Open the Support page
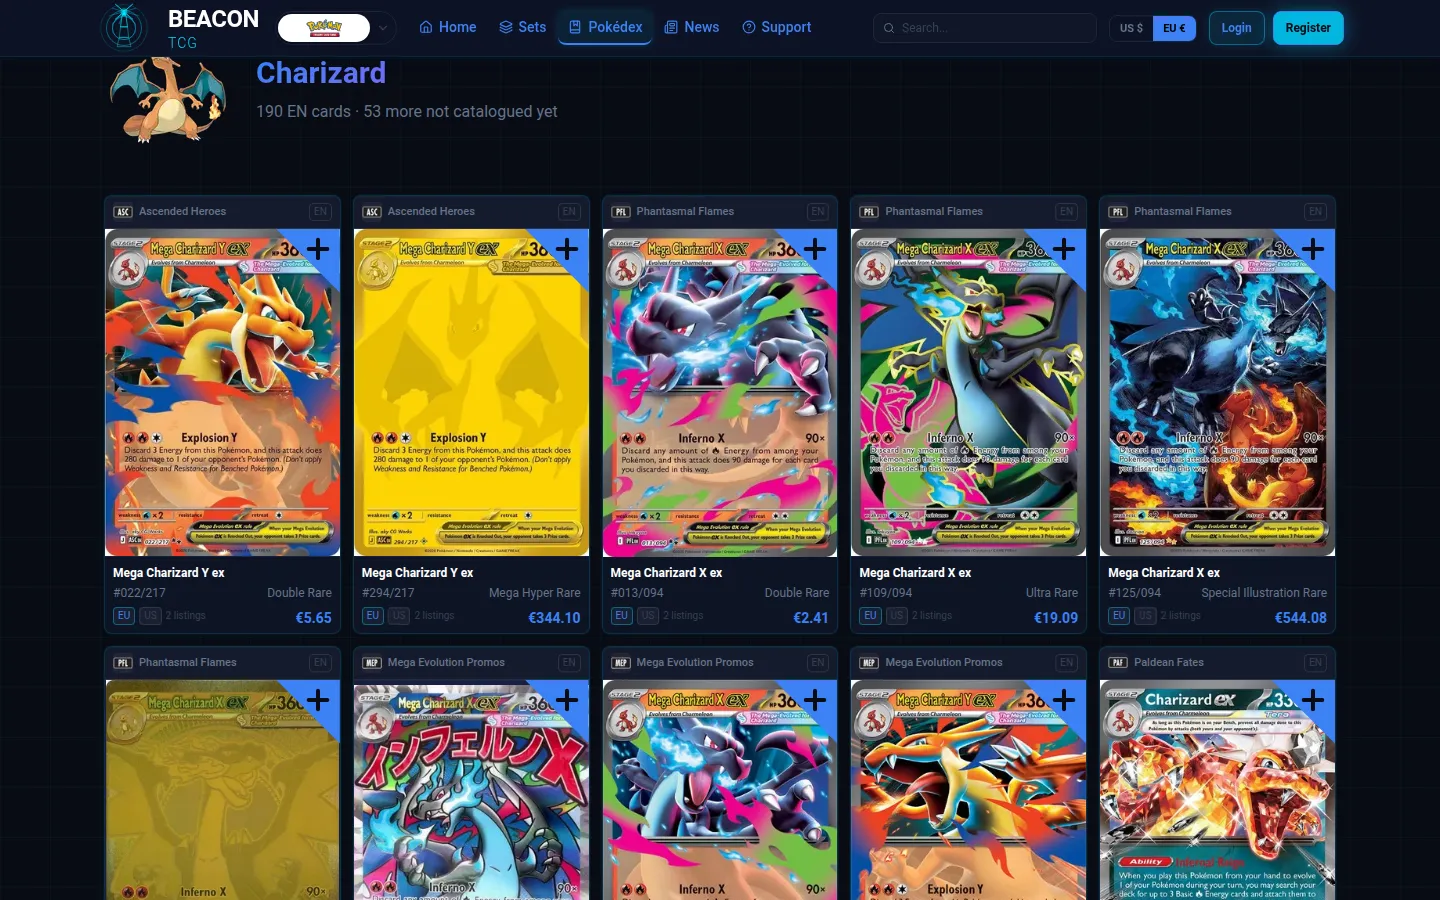 (776, 27)
